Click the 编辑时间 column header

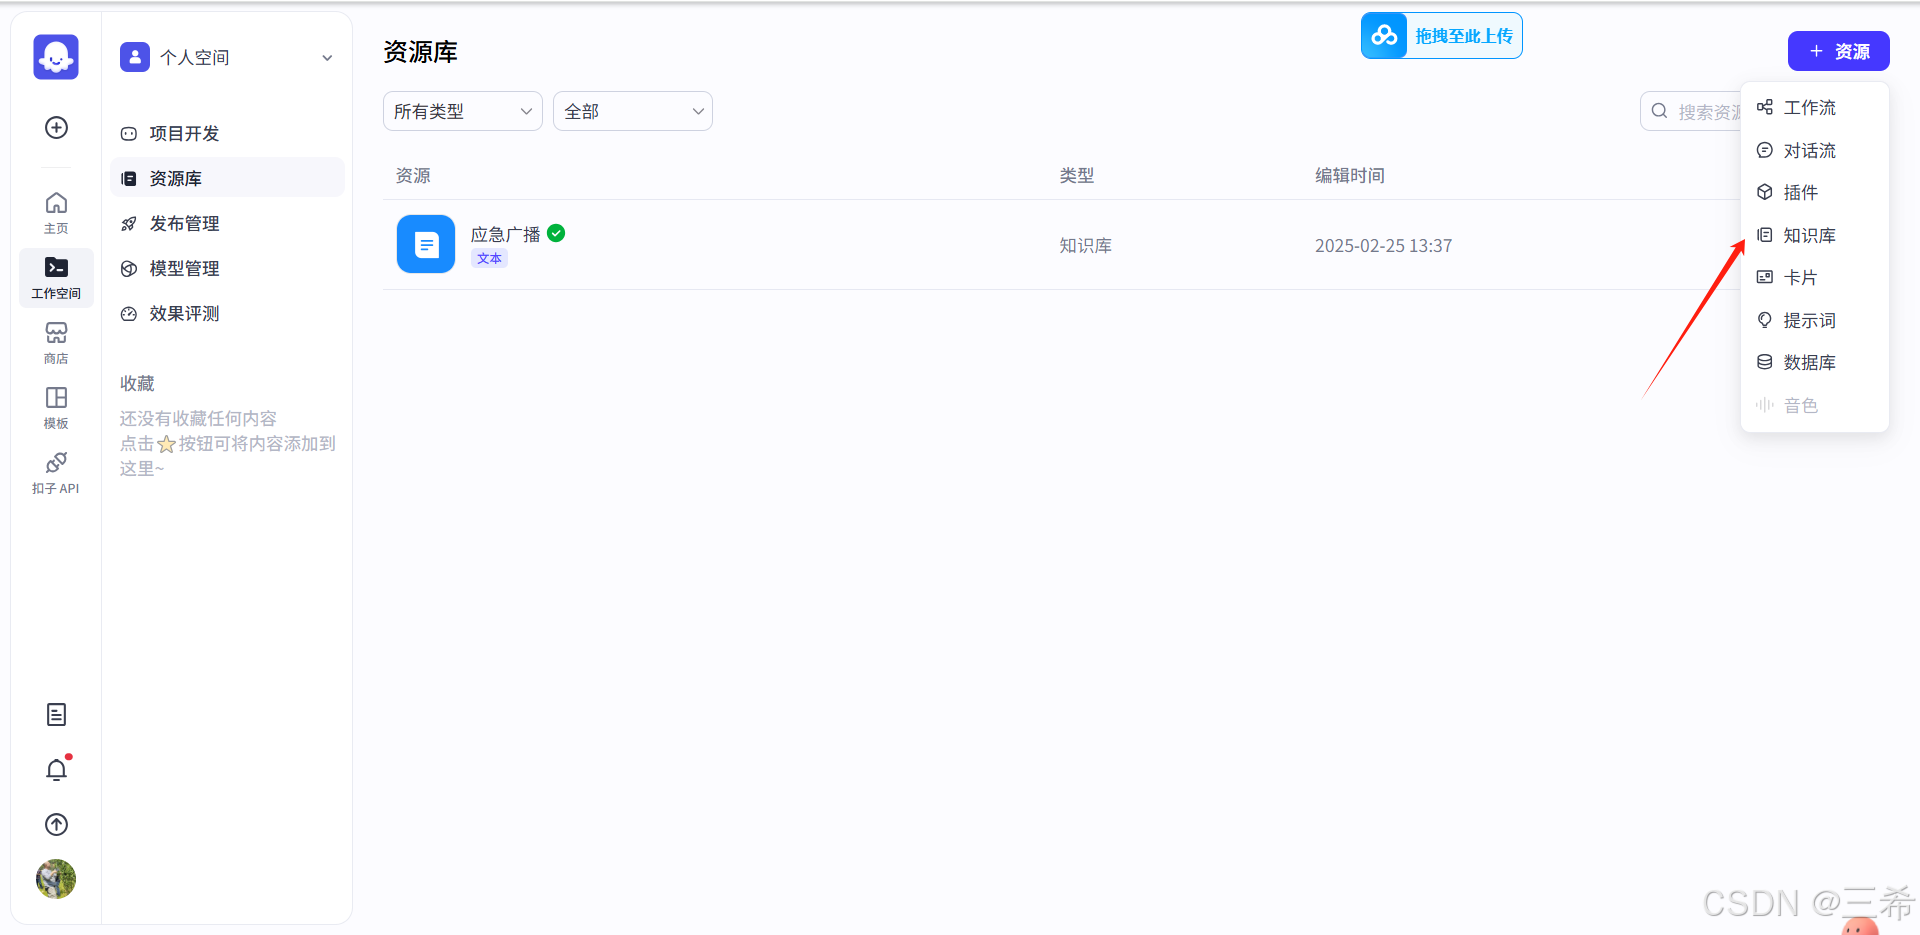[x=1349, y=176]
